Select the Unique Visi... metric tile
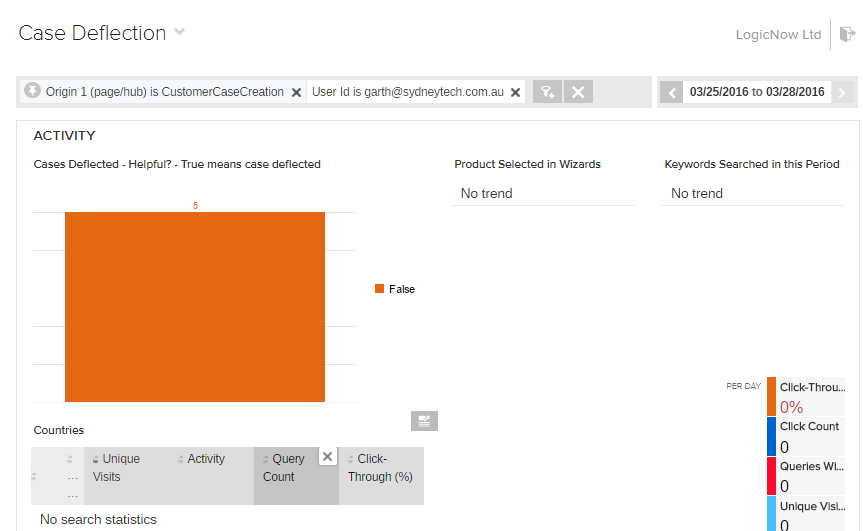Viewport: 863px width, 531px height. [x=806, y=514]
